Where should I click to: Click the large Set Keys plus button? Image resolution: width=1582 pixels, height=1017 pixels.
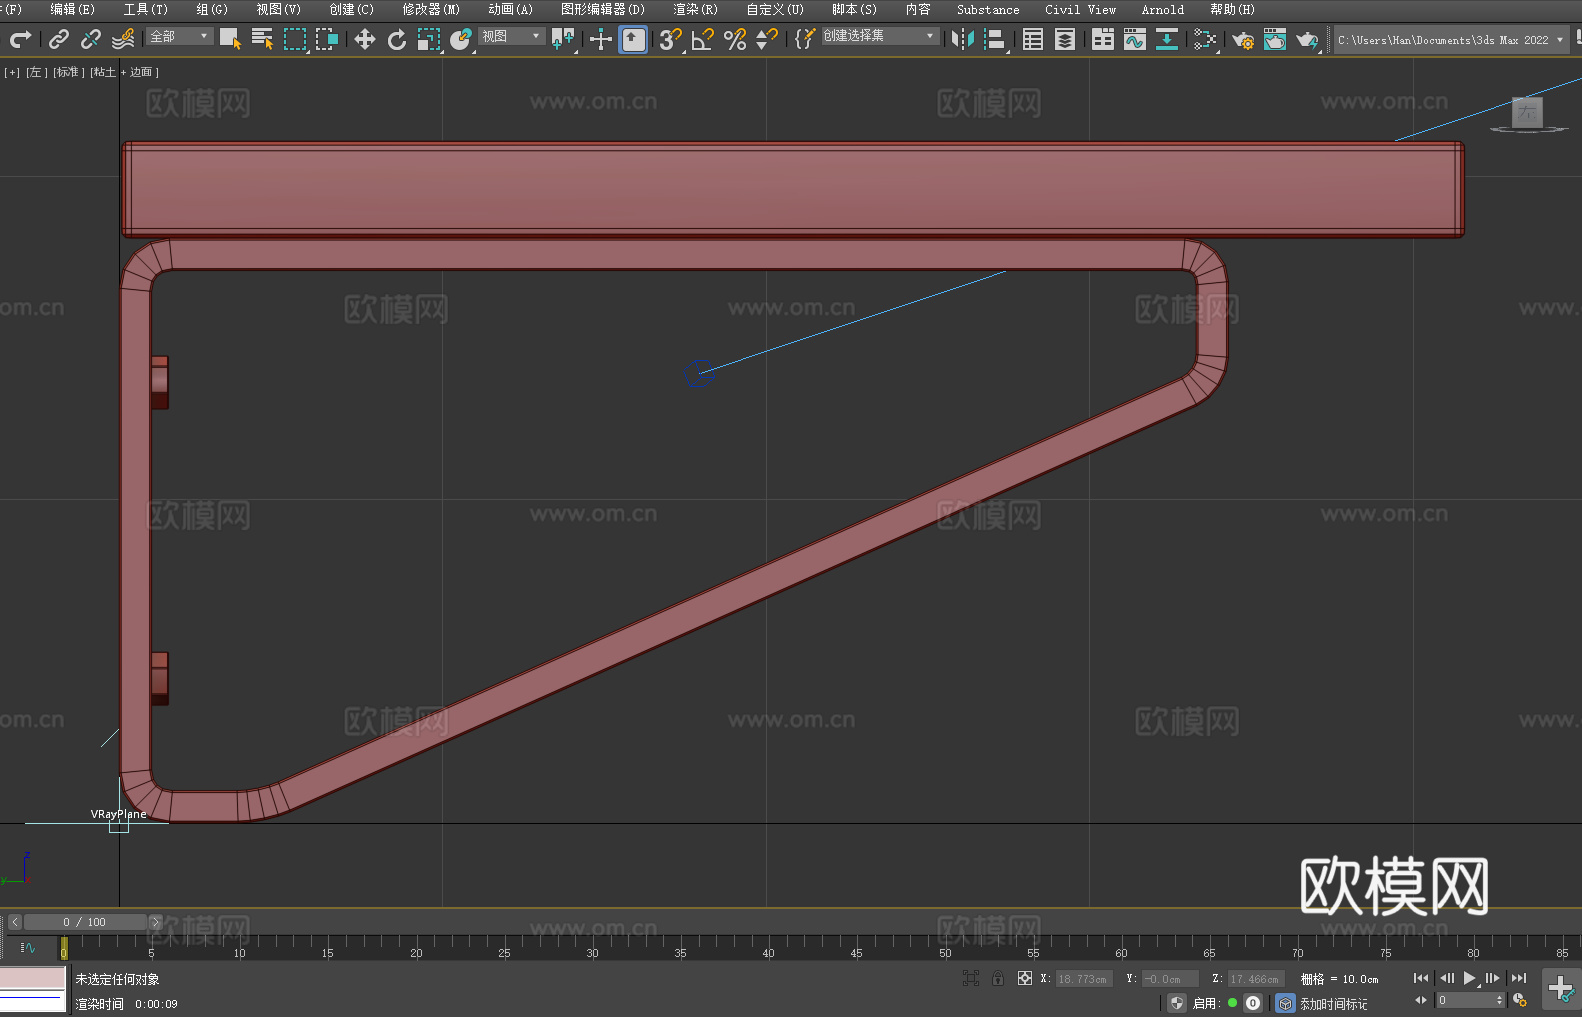(x=1561, y=988)
